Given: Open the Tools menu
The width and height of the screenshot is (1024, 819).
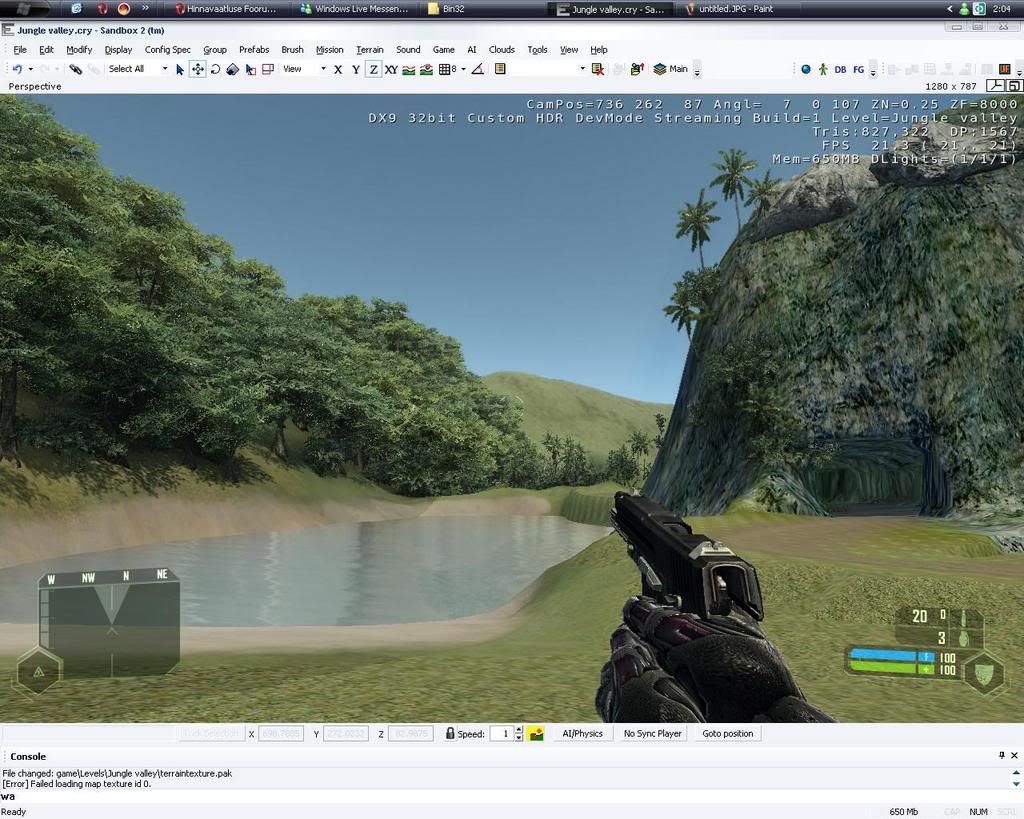Looking at the screenshot, I should click(537, 50).
